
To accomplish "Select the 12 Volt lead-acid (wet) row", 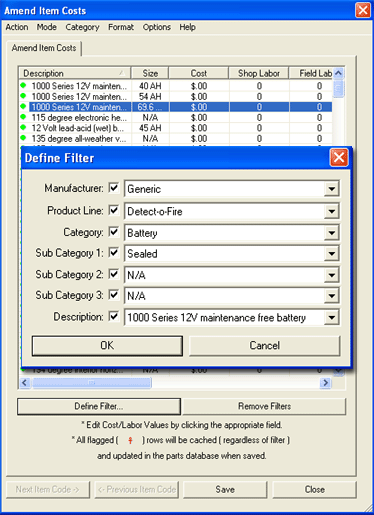I will (176, 128).
